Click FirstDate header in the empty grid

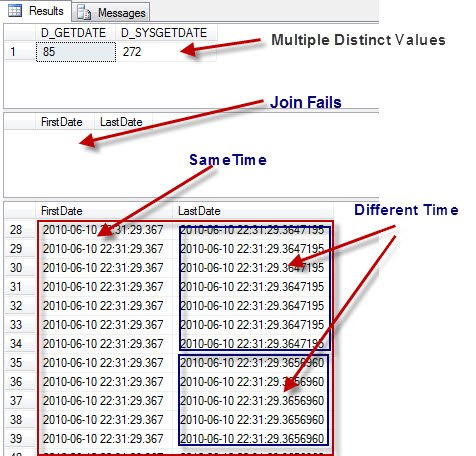coord(64,122)
